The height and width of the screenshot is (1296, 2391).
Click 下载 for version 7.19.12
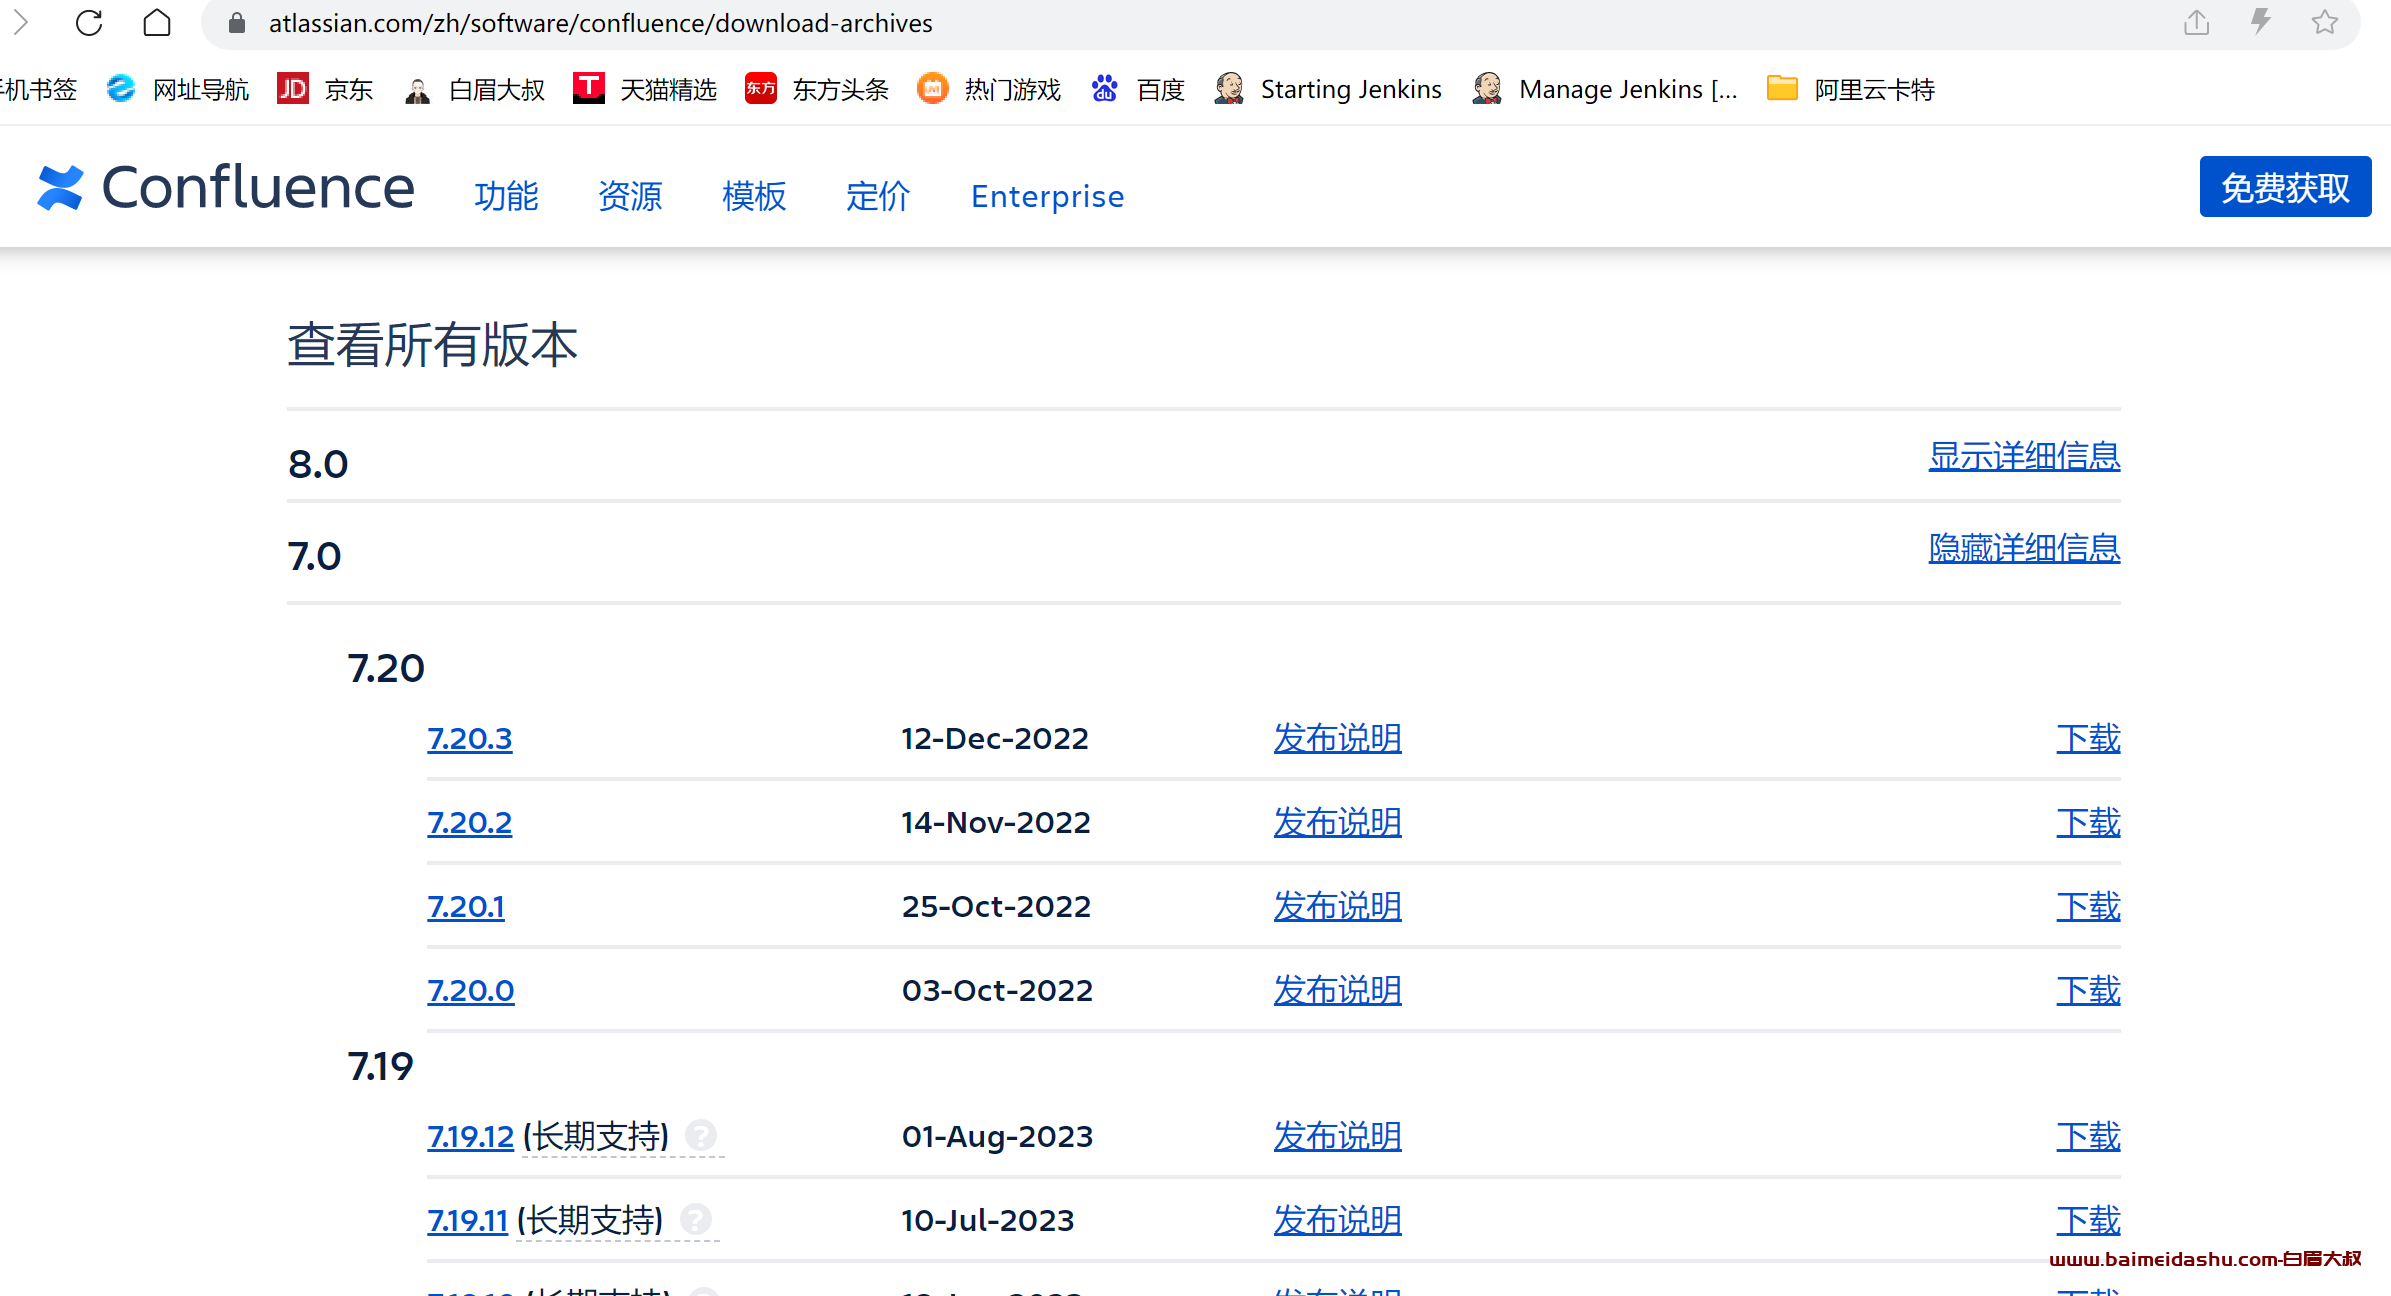[2088, 1136]
